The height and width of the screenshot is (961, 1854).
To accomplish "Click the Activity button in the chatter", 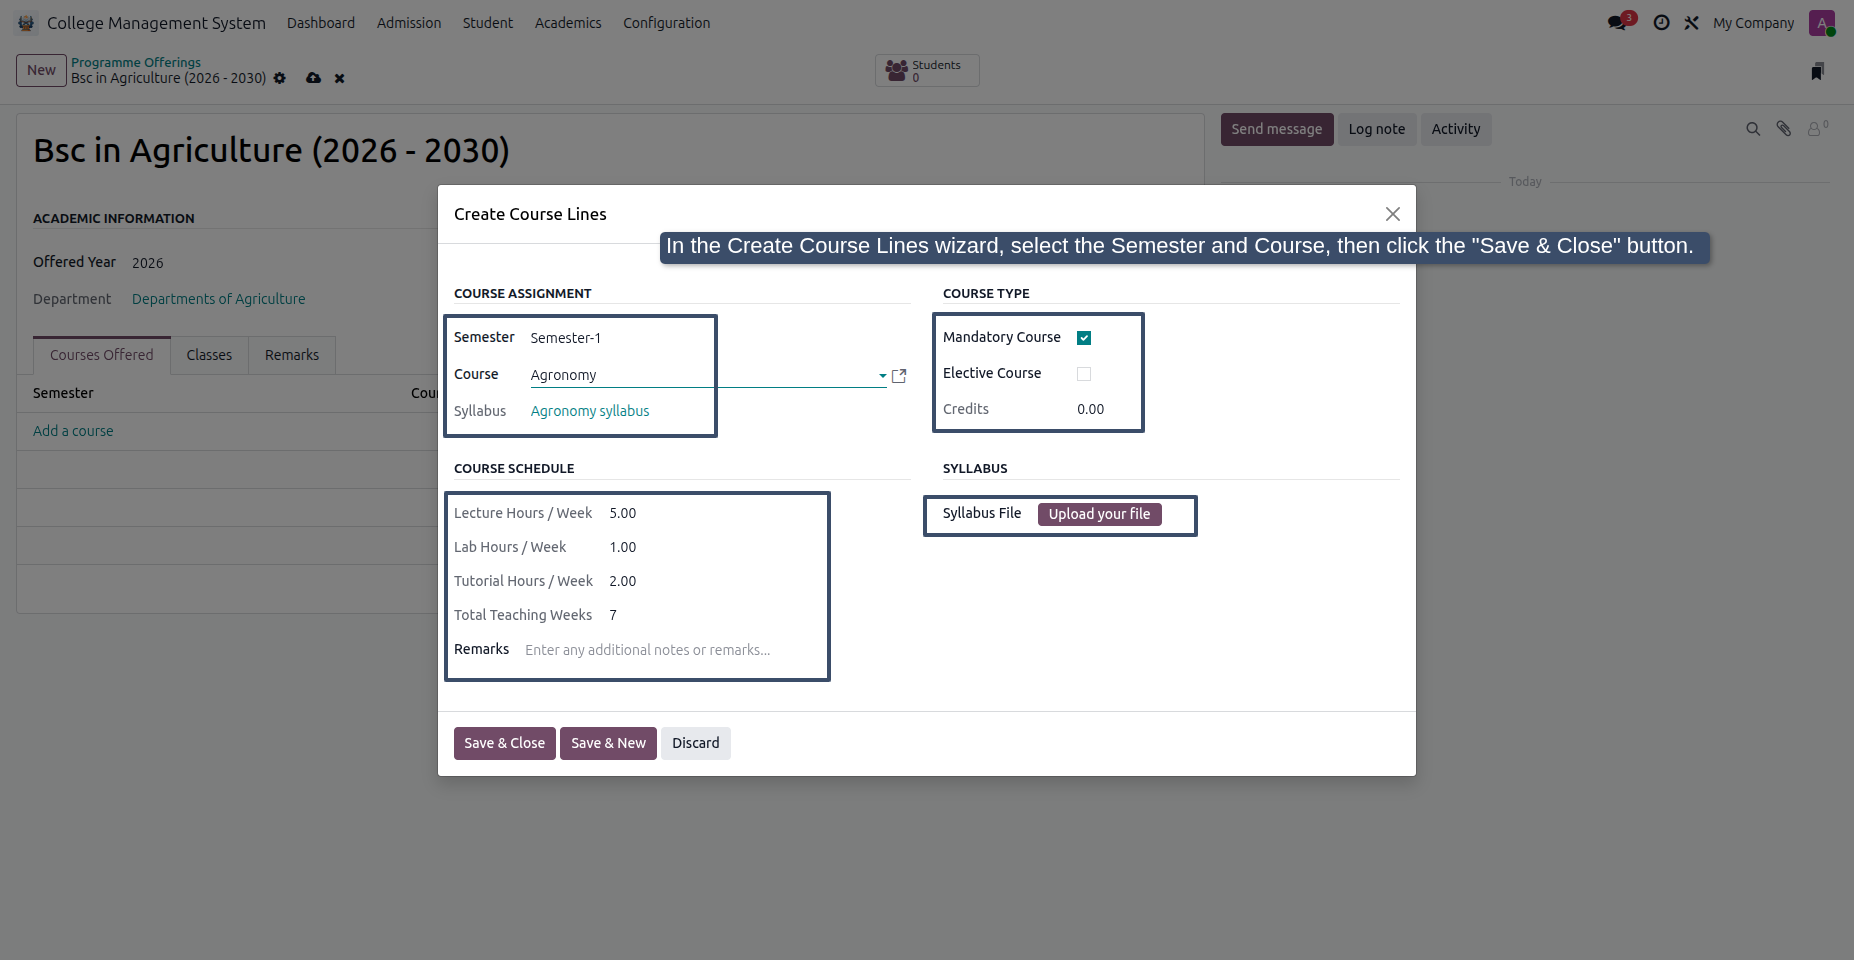I will pyautogui.click(x=1456, y=129).
